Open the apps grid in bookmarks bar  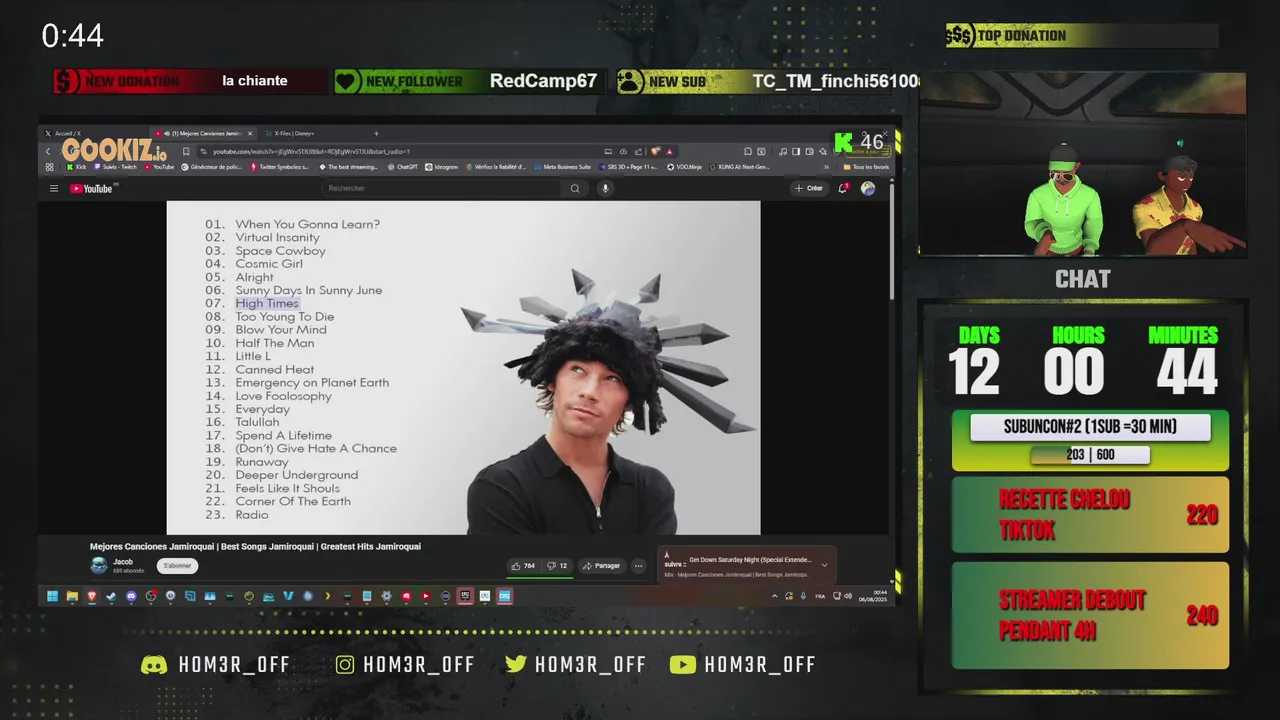click(x=50, y=167)
